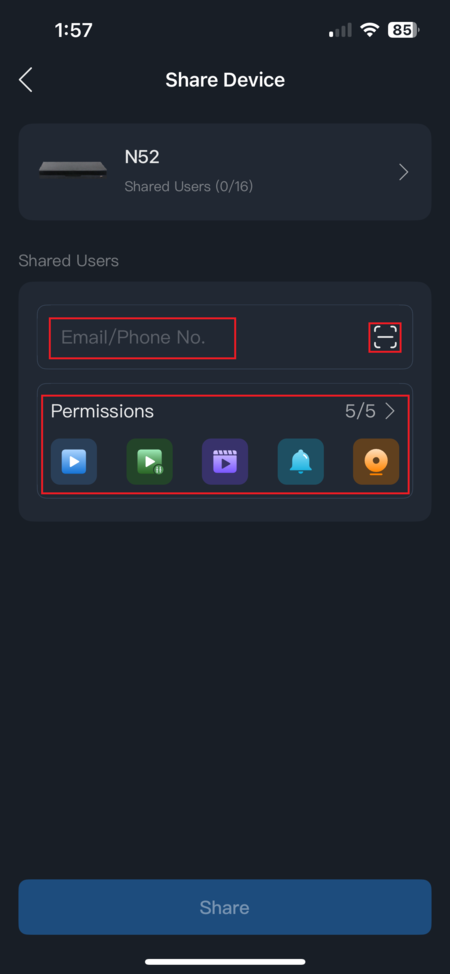450x974 pixels.
Task: Expand Permissions using the right chevron
Action: coord(390,411)
